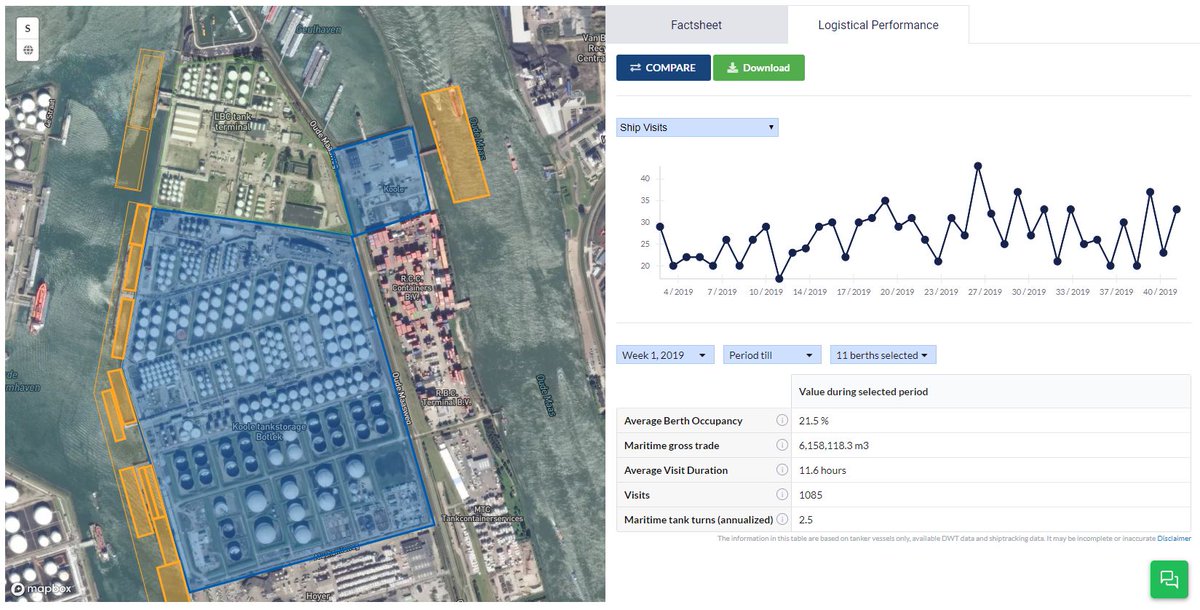Screen dimensions: 1200x610
Task: Click the green Download button
Action: tap(759, 68)
